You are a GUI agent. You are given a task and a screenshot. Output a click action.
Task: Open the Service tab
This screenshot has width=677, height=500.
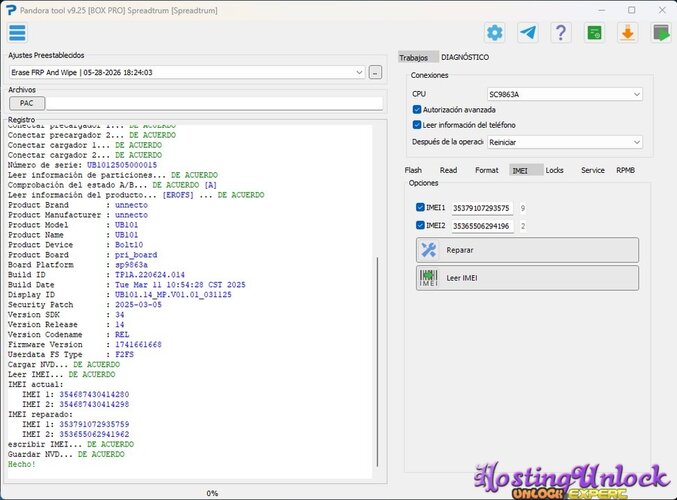coord(592,170)
